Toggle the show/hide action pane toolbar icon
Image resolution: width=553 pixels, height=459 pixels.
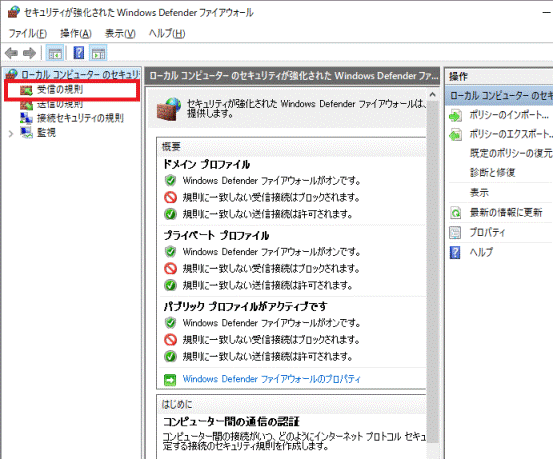pos(98,53)
